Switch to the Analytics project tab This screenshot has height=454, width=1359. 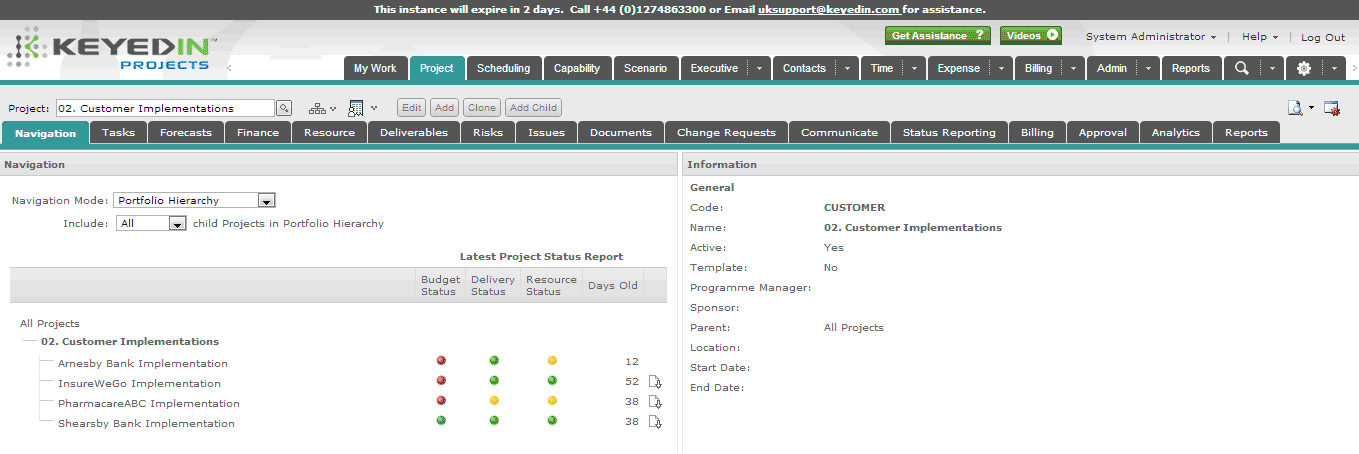[x=1175, y=132]
